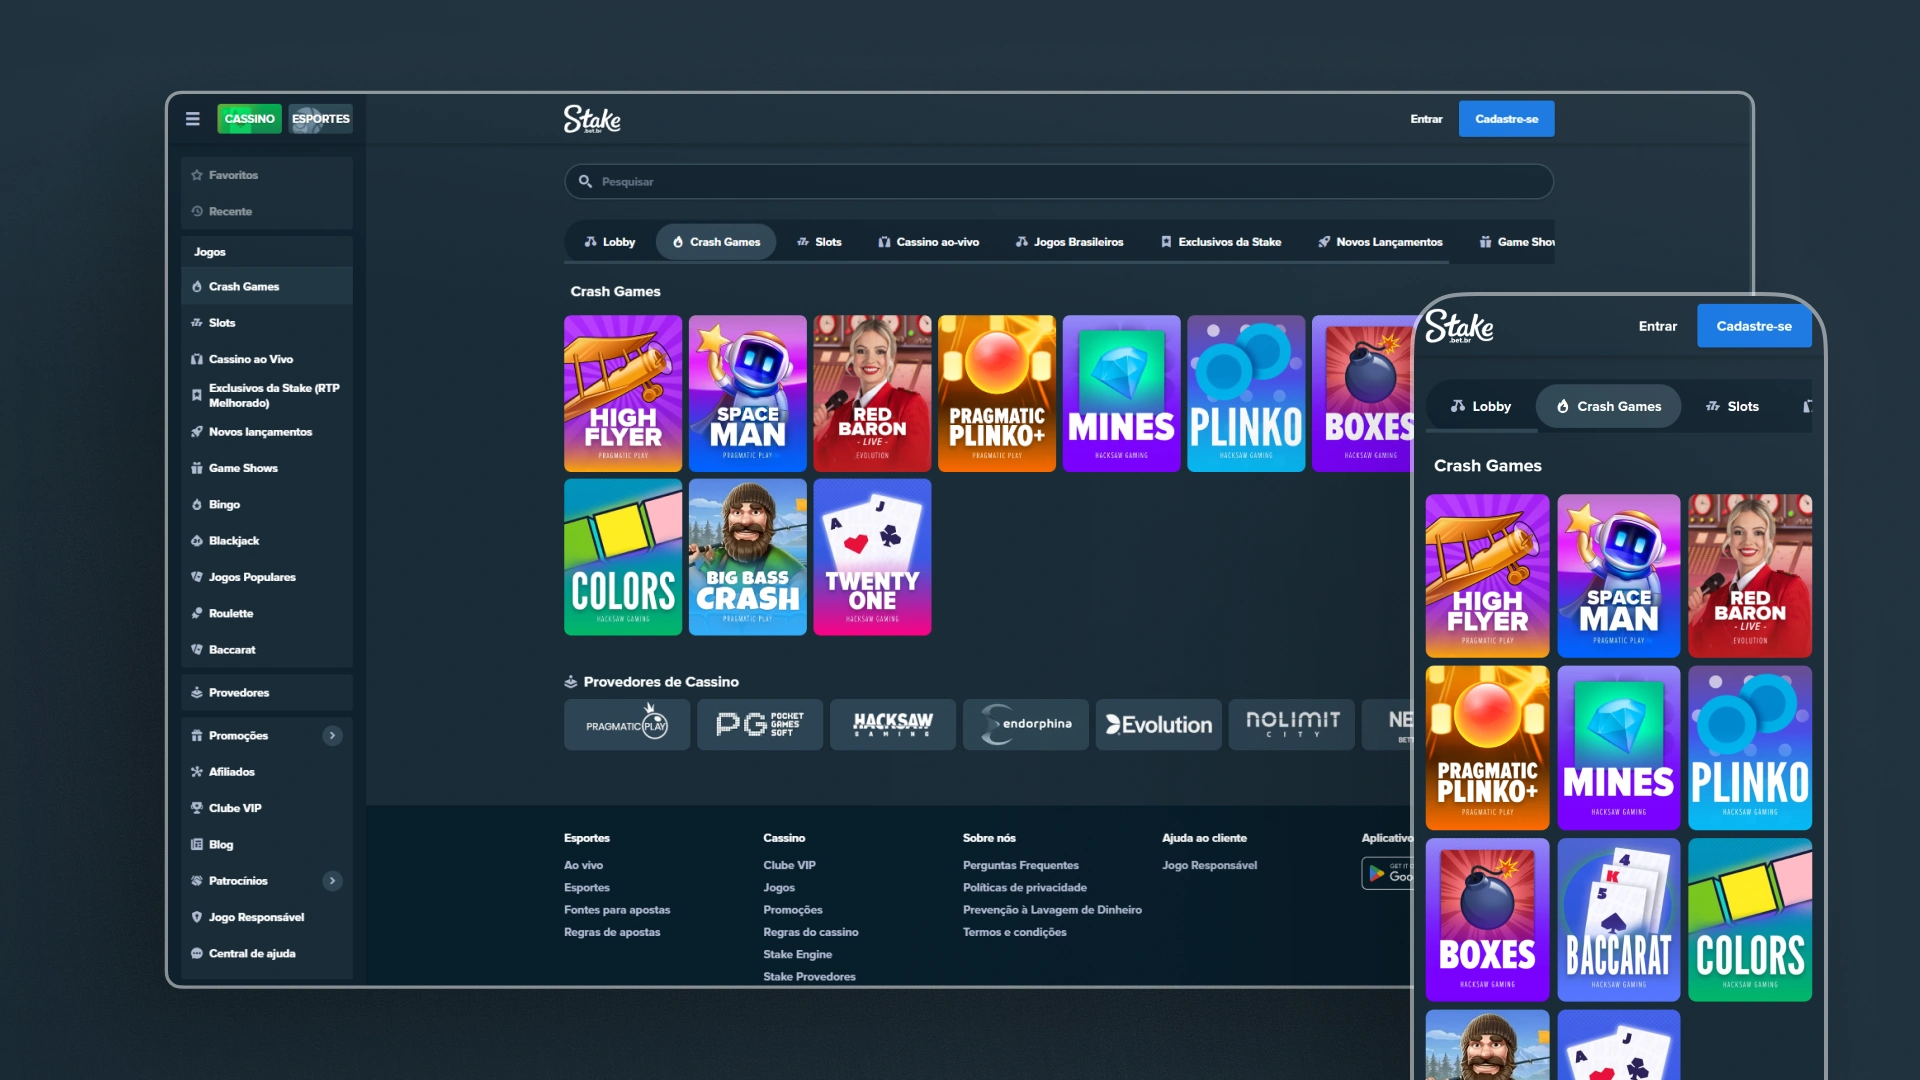Click Entrar in mobile view
The image size is (1920, 1080).
(1658, 326)
